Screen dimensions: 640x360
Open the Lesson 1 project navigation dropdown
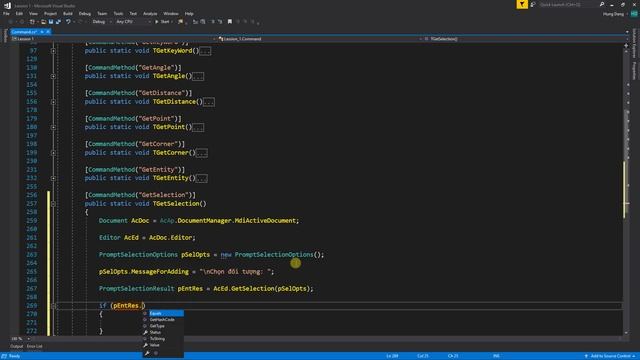[113, 39]
